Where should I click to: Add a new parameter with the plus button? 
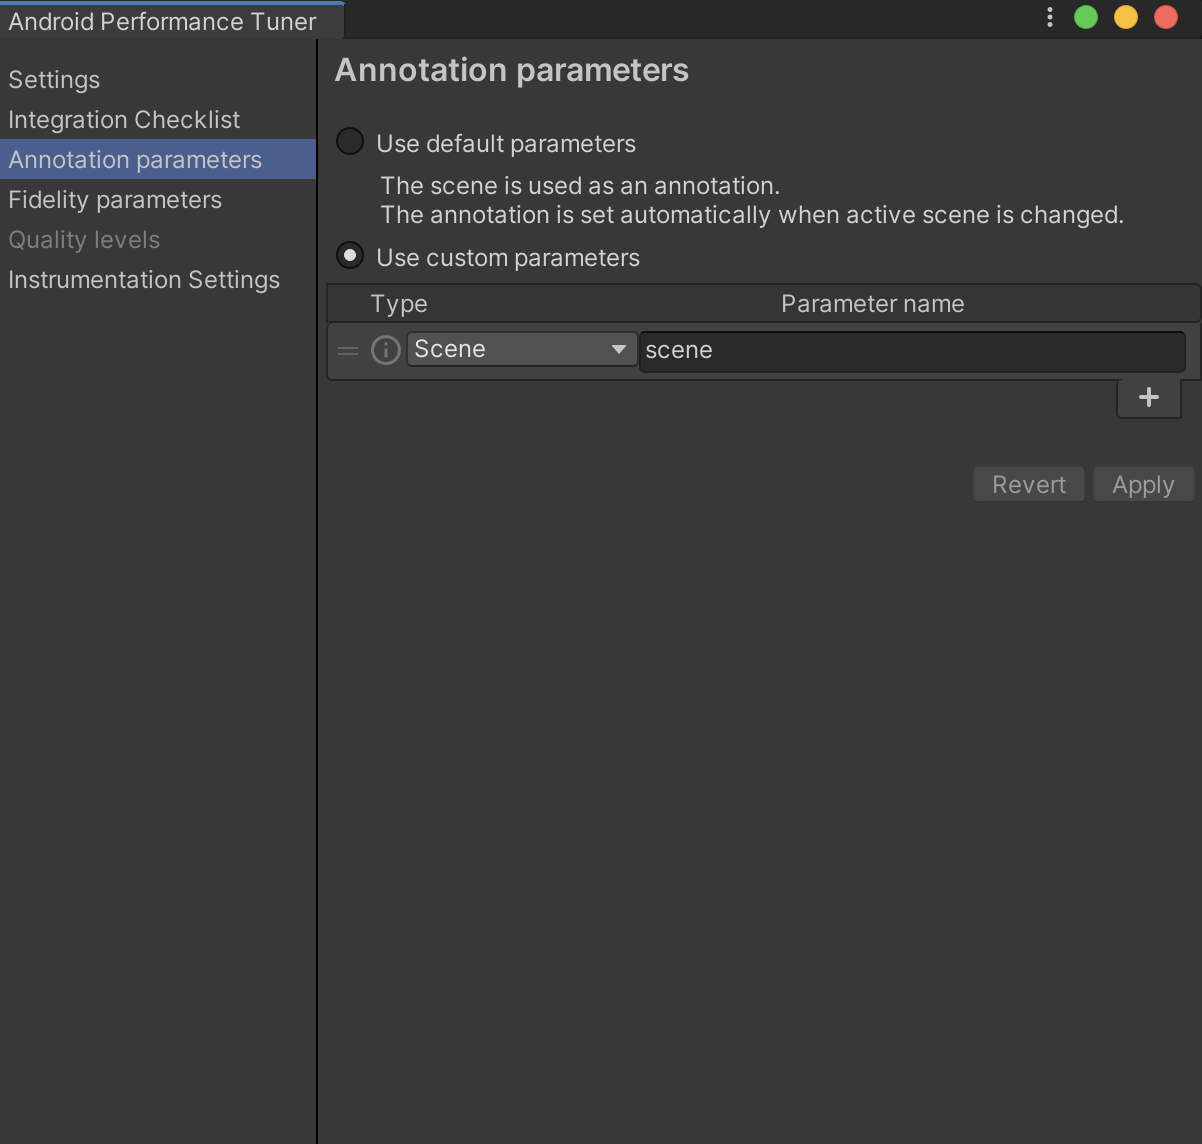(1148, 397)
